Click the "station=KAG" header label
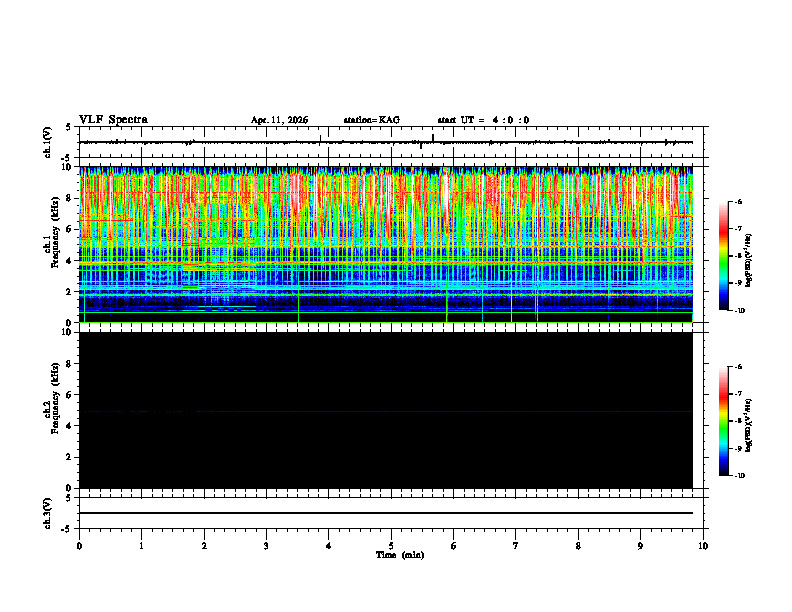The image size is (792, 612). 371,120
